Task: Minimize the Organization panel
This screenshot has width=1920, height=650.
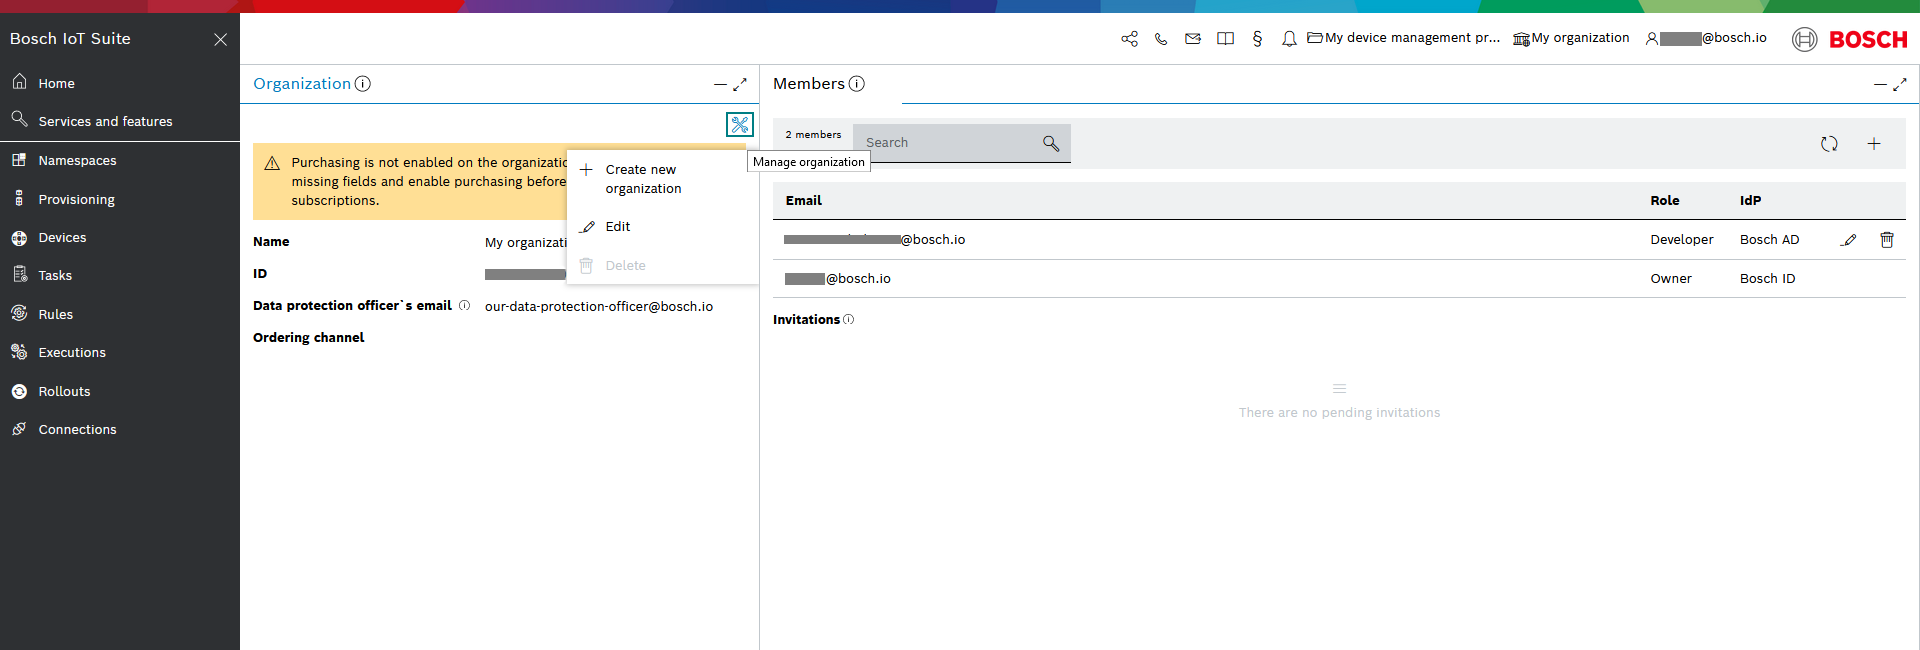Action: pos(720,85)
